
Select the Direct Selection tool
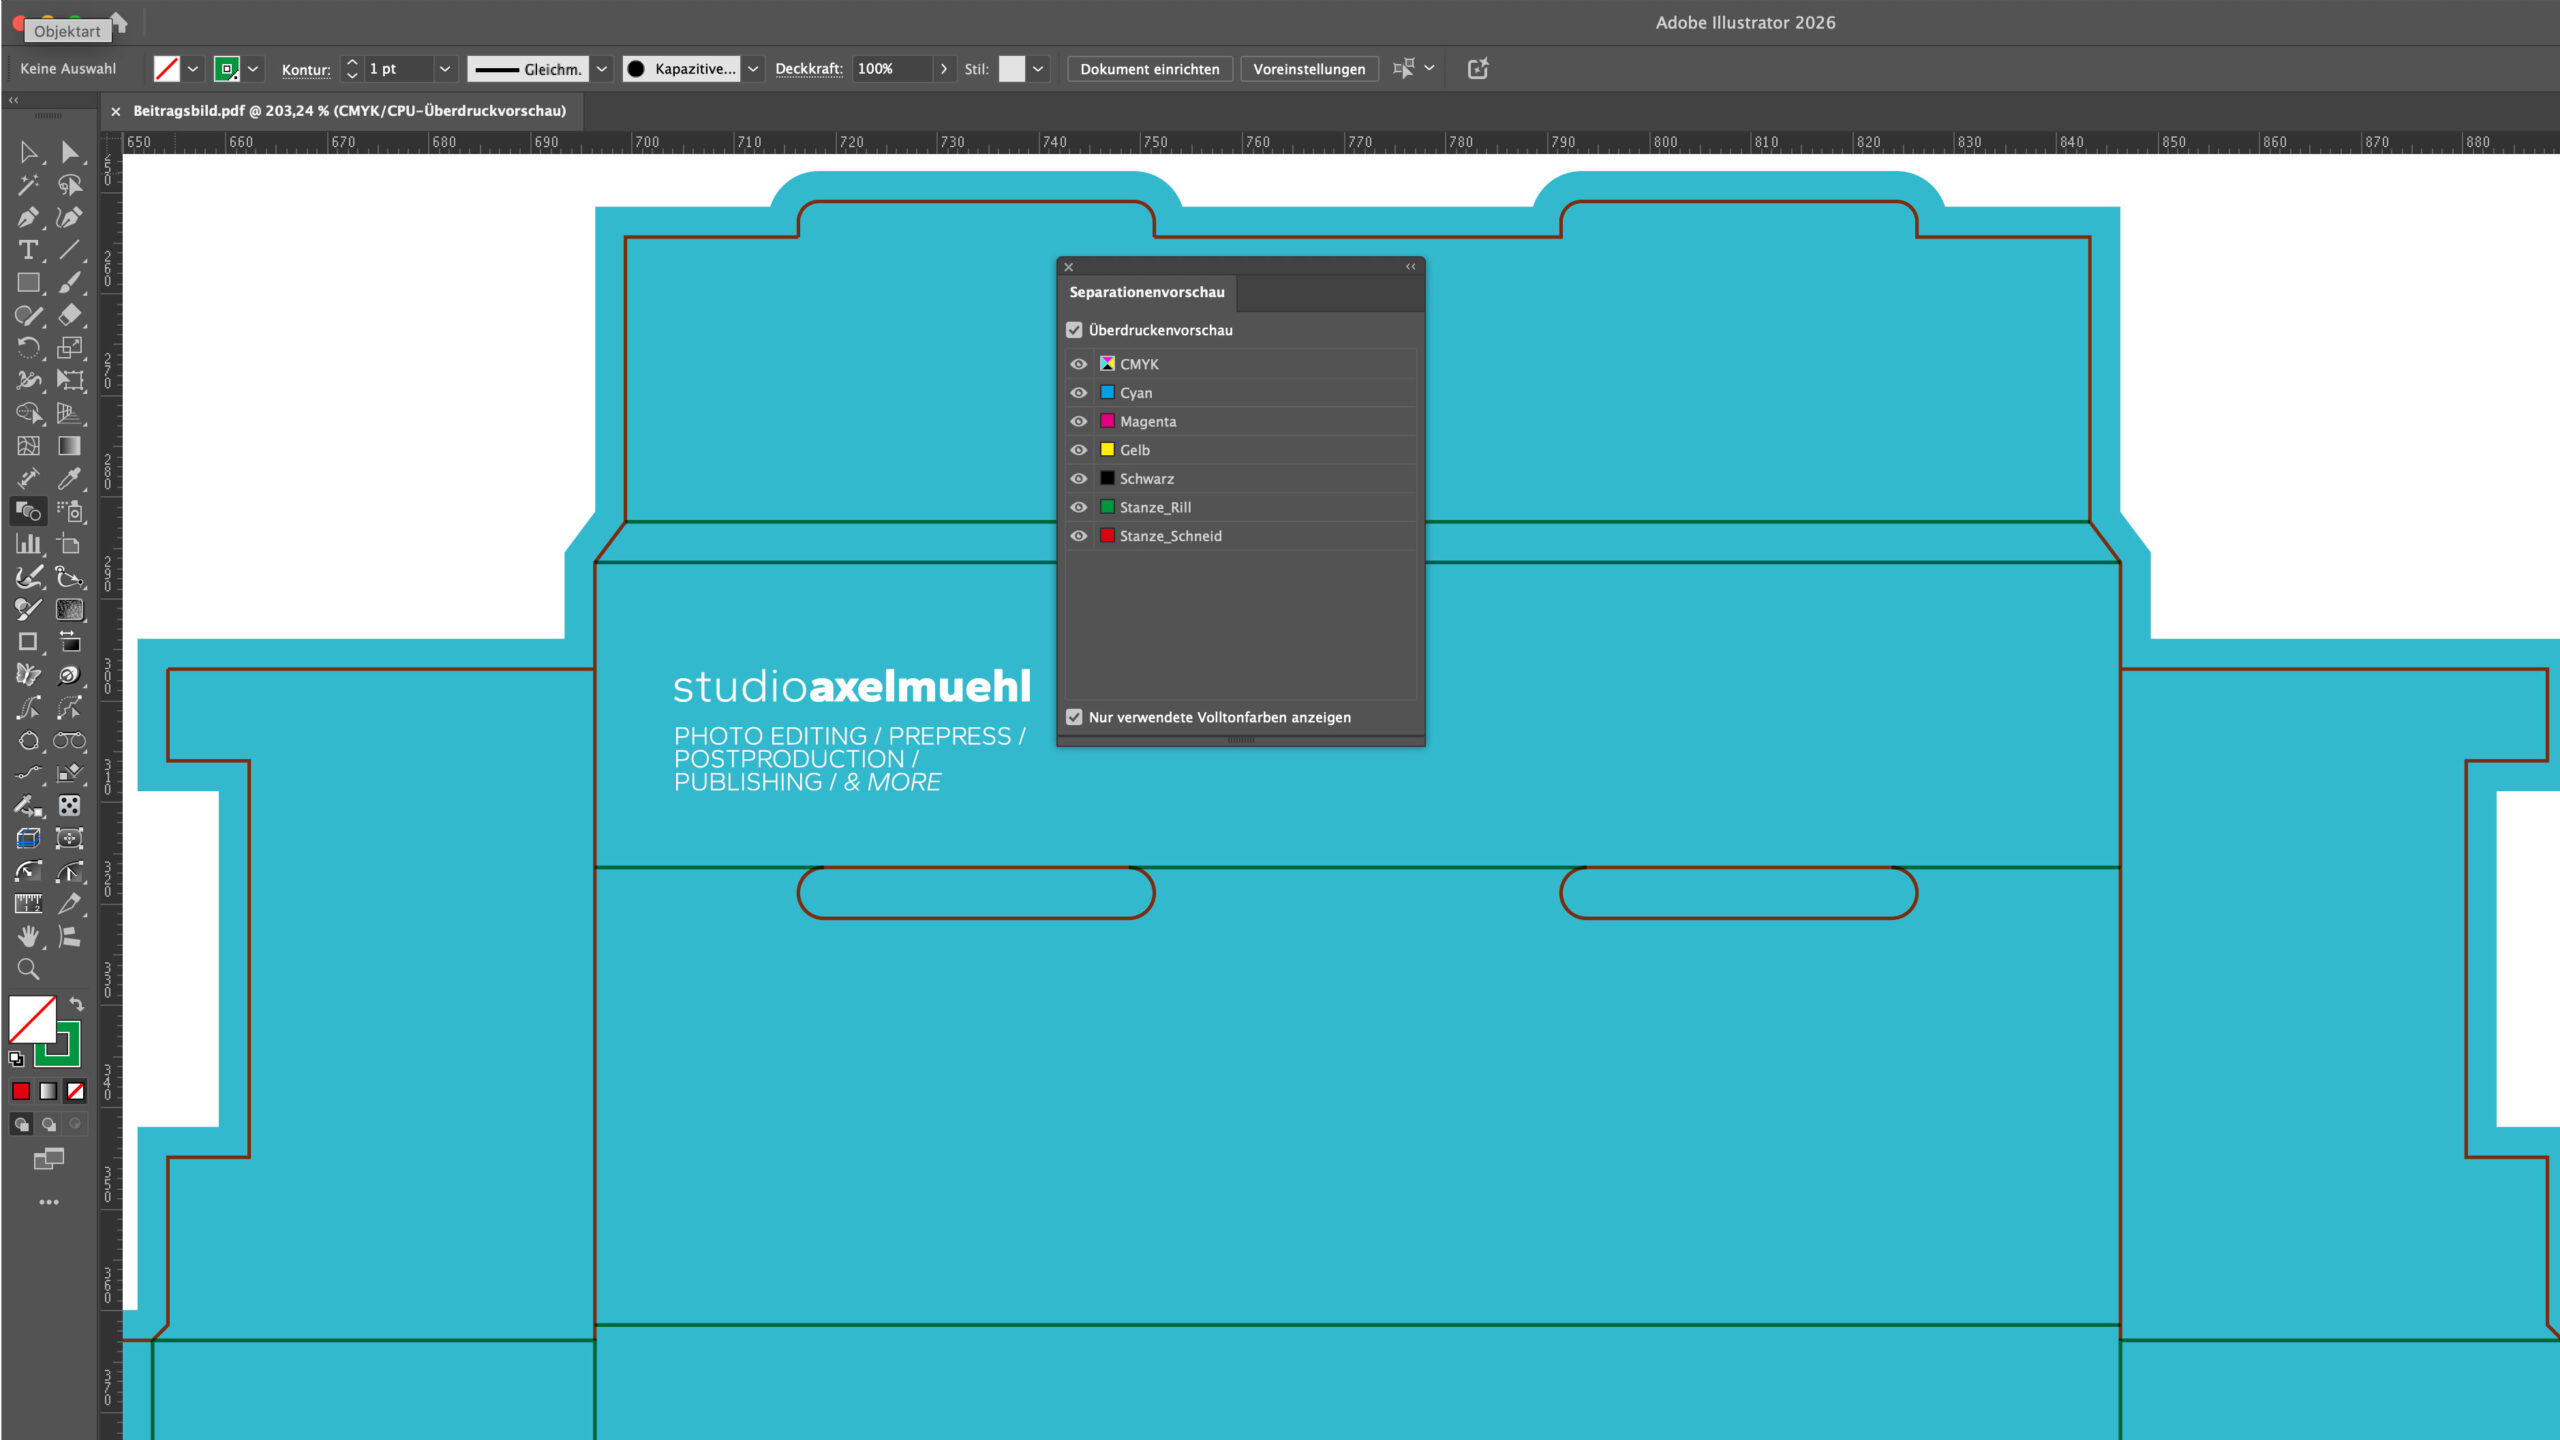pyautogui.click(x=68, y=152)
